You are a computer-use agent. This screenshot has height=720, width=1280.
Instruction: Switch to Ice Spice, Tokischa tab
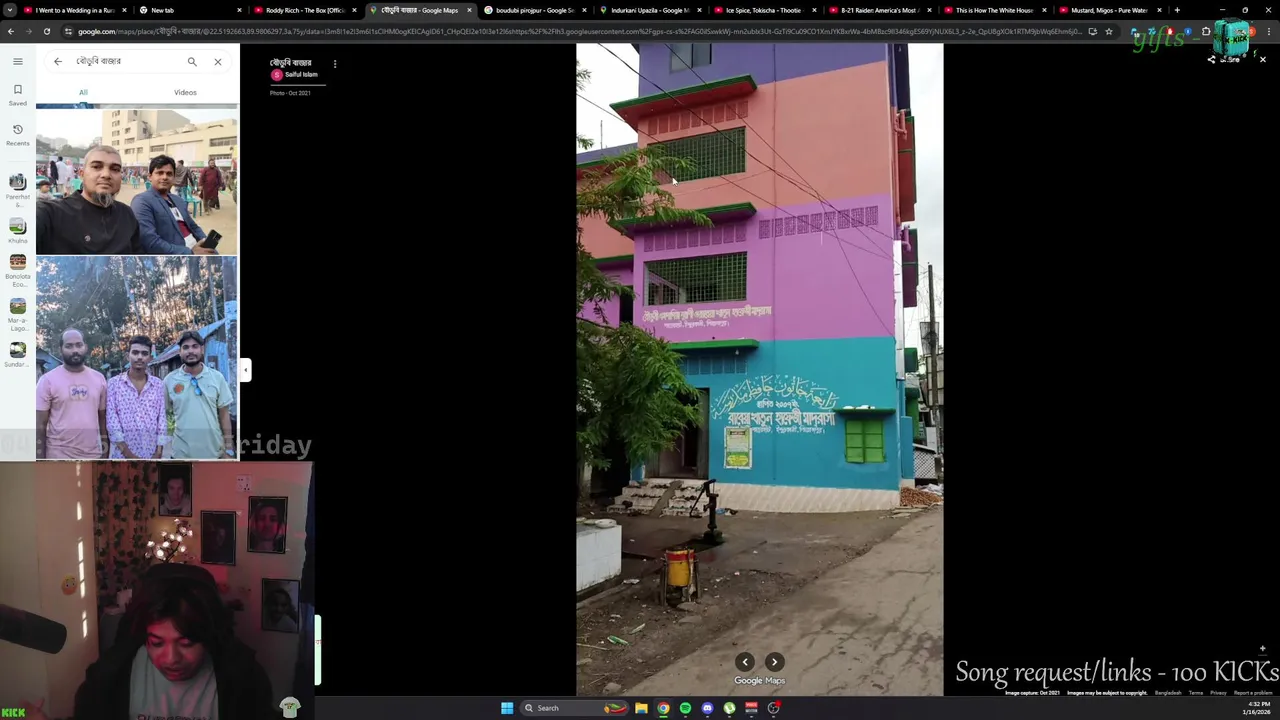(x=765, y=10)
